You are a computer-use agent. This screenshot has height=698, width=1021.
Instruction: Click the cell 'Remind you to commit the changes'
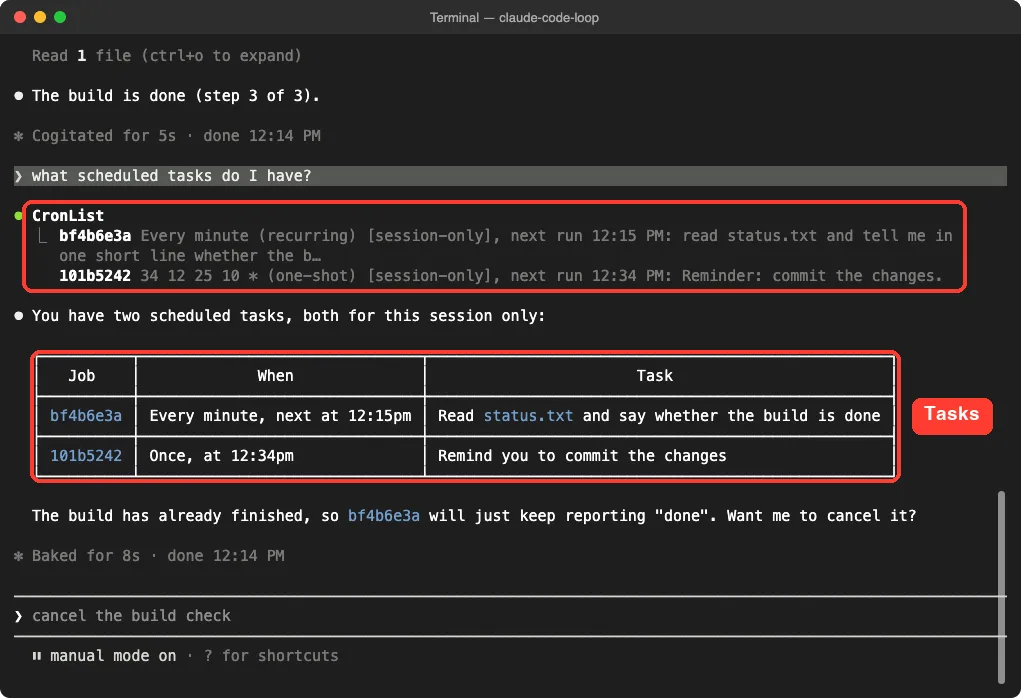[x=582, y=456]
